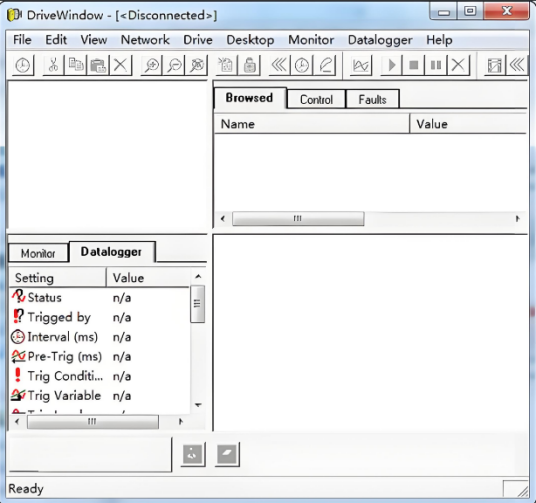Image resolution: width=536 pixels, height=503 pixels.
Task: Click the document icon left of padlock
Action: coord(226,65)
